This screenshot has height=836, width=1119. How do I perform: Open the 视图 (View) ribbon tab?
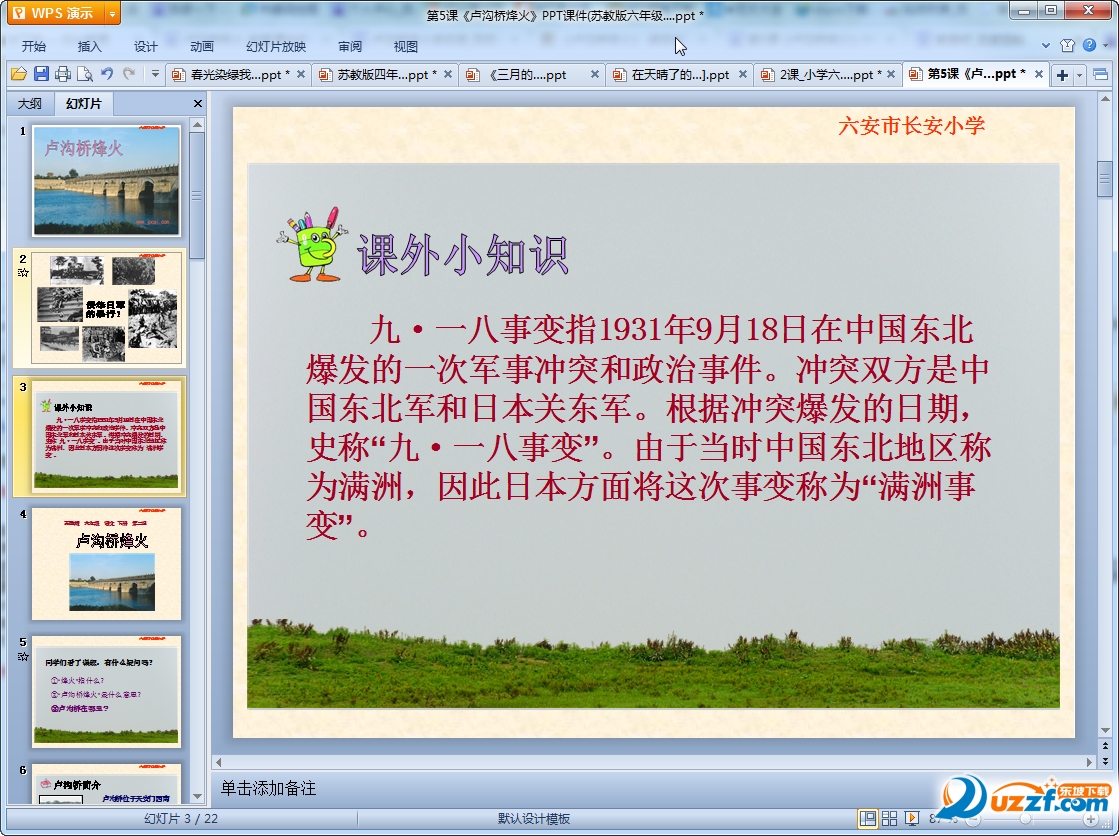407,45
